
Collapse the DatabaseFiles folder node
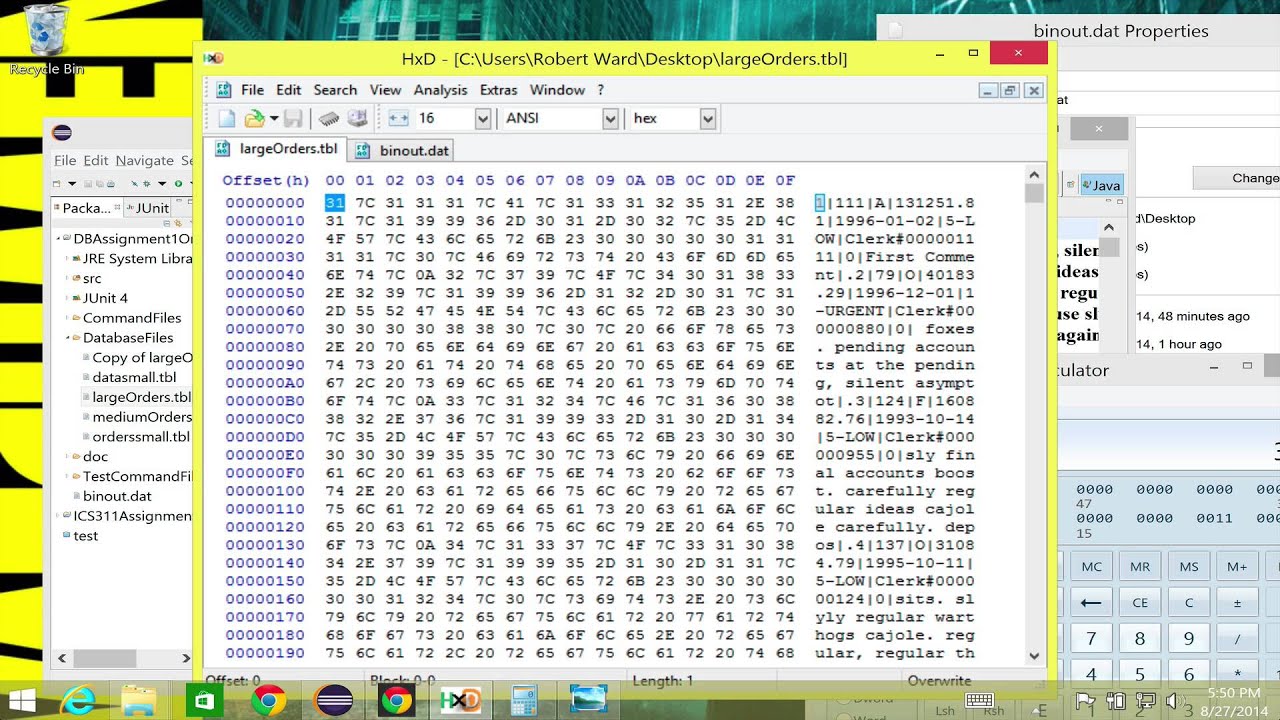click(69, 338)
